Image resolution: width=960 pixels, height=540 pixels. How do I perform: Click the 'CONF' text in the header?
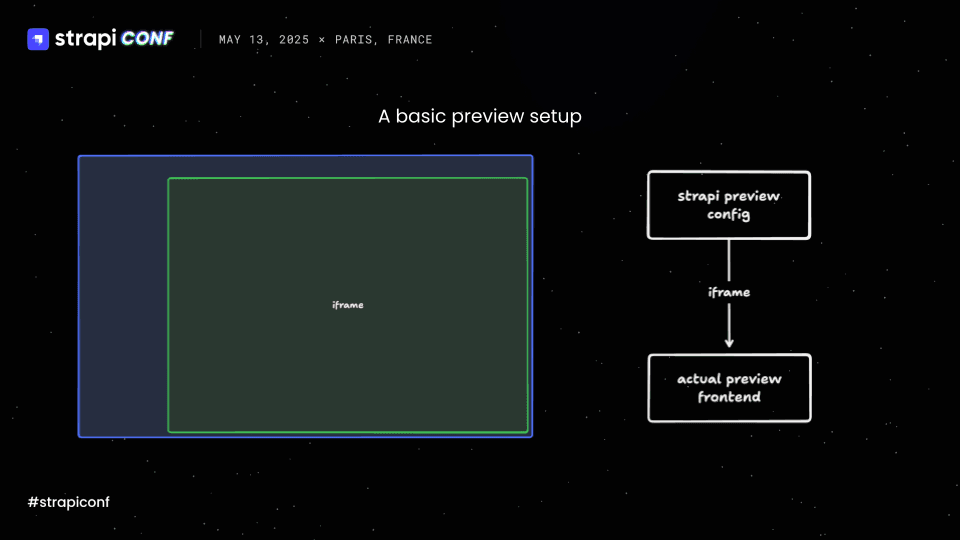(x=147, y=39)
